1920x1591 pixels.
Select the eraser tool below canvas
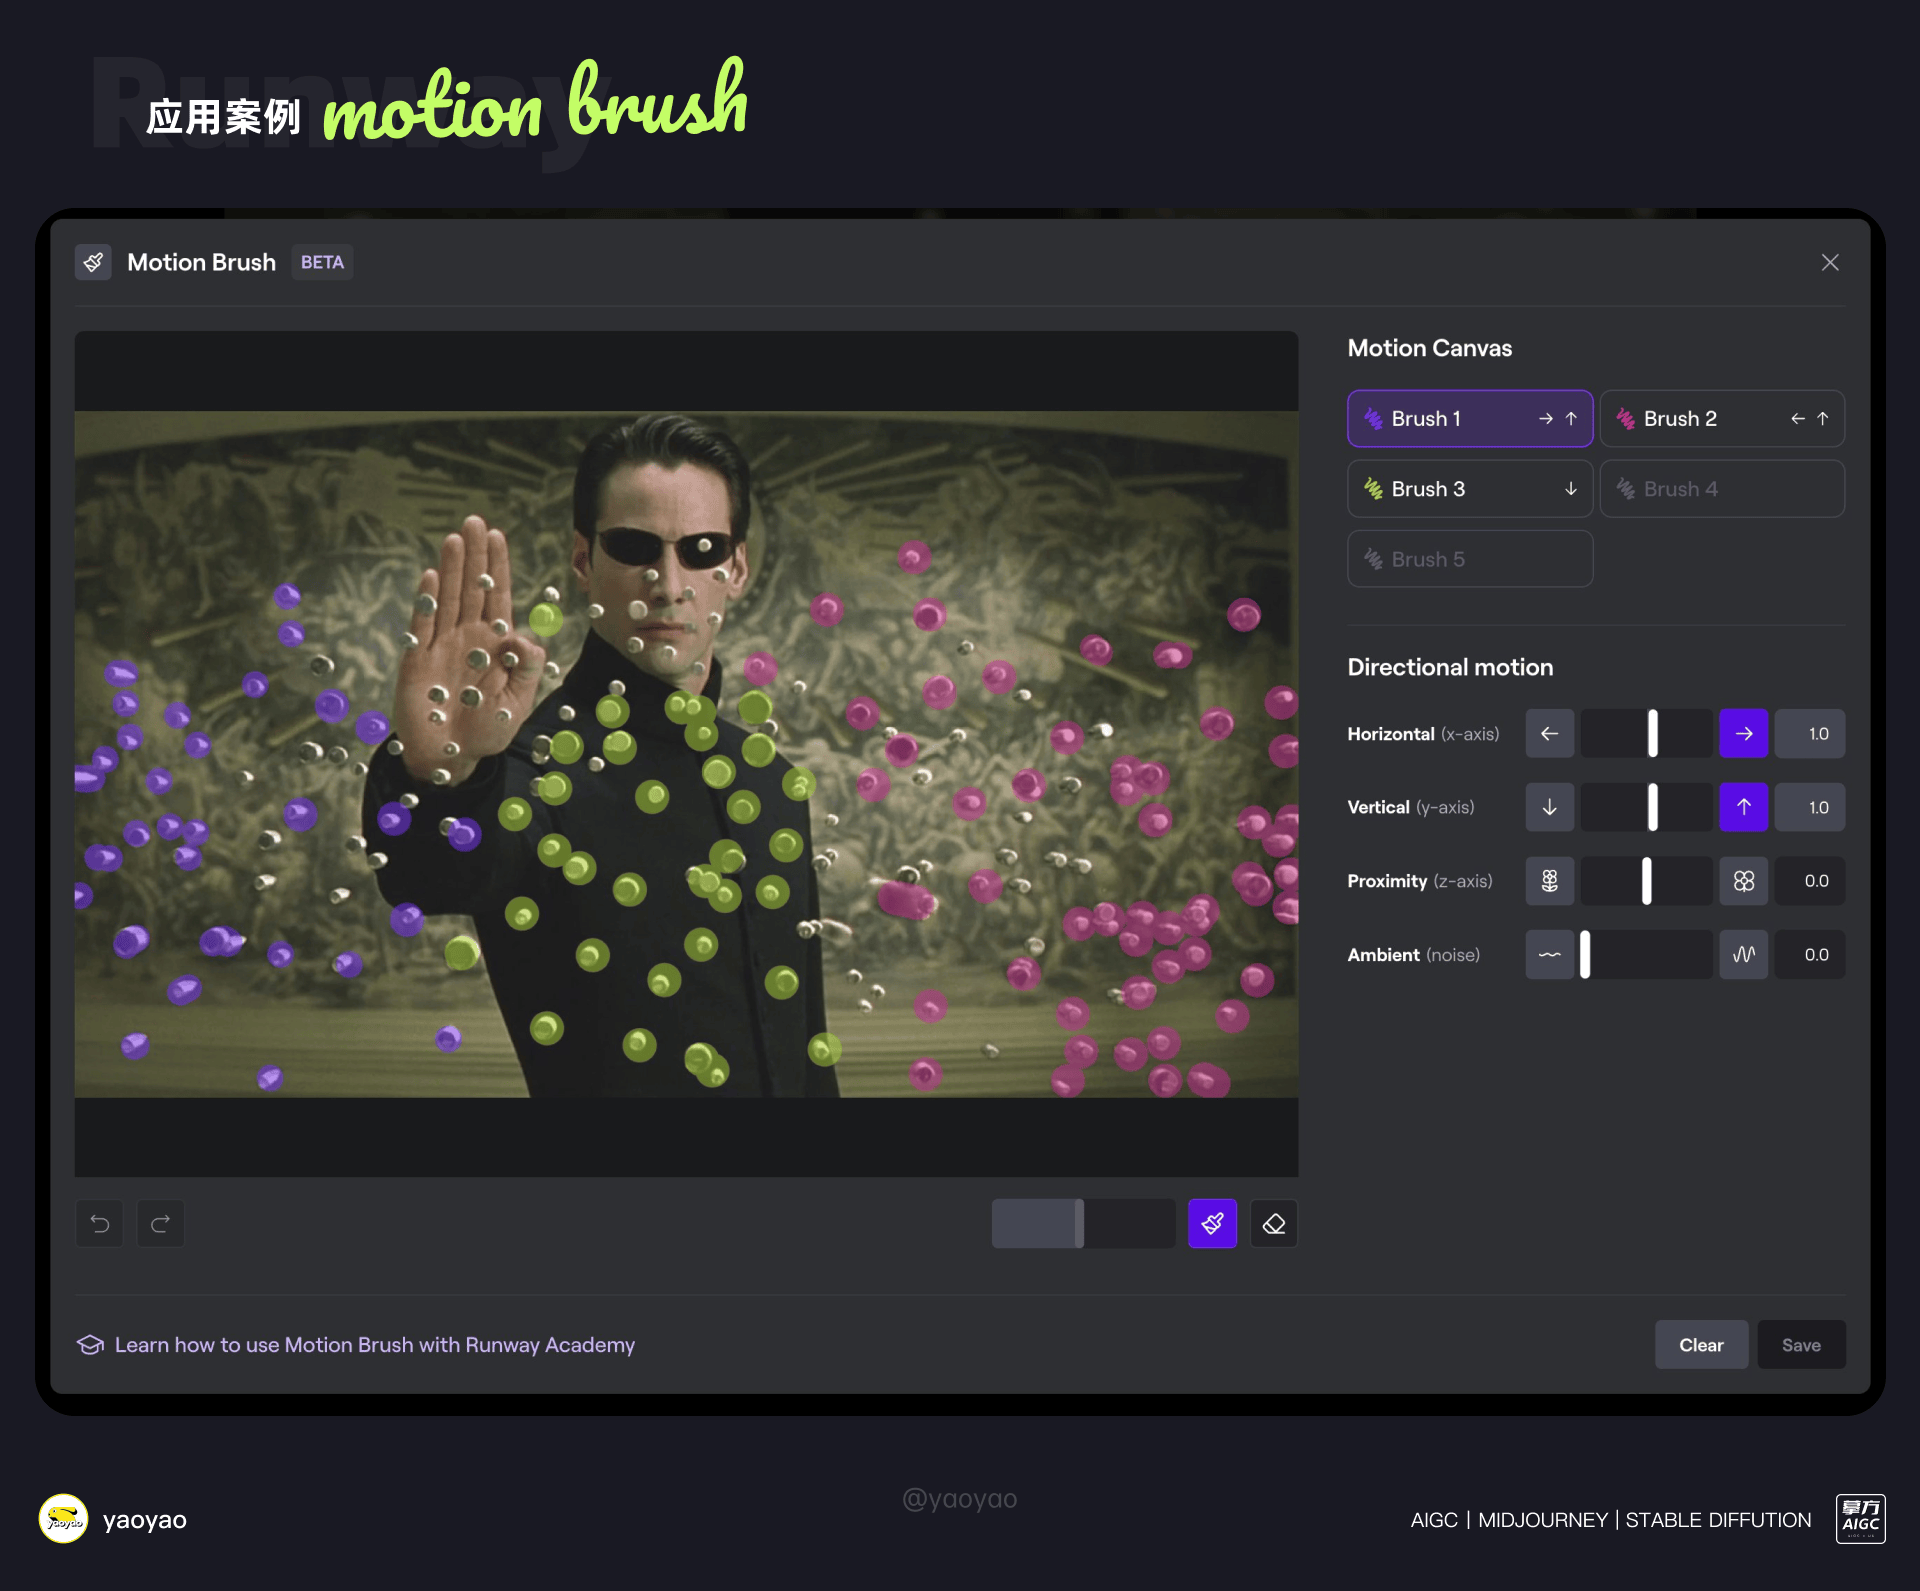[x=1273, y=1223]
